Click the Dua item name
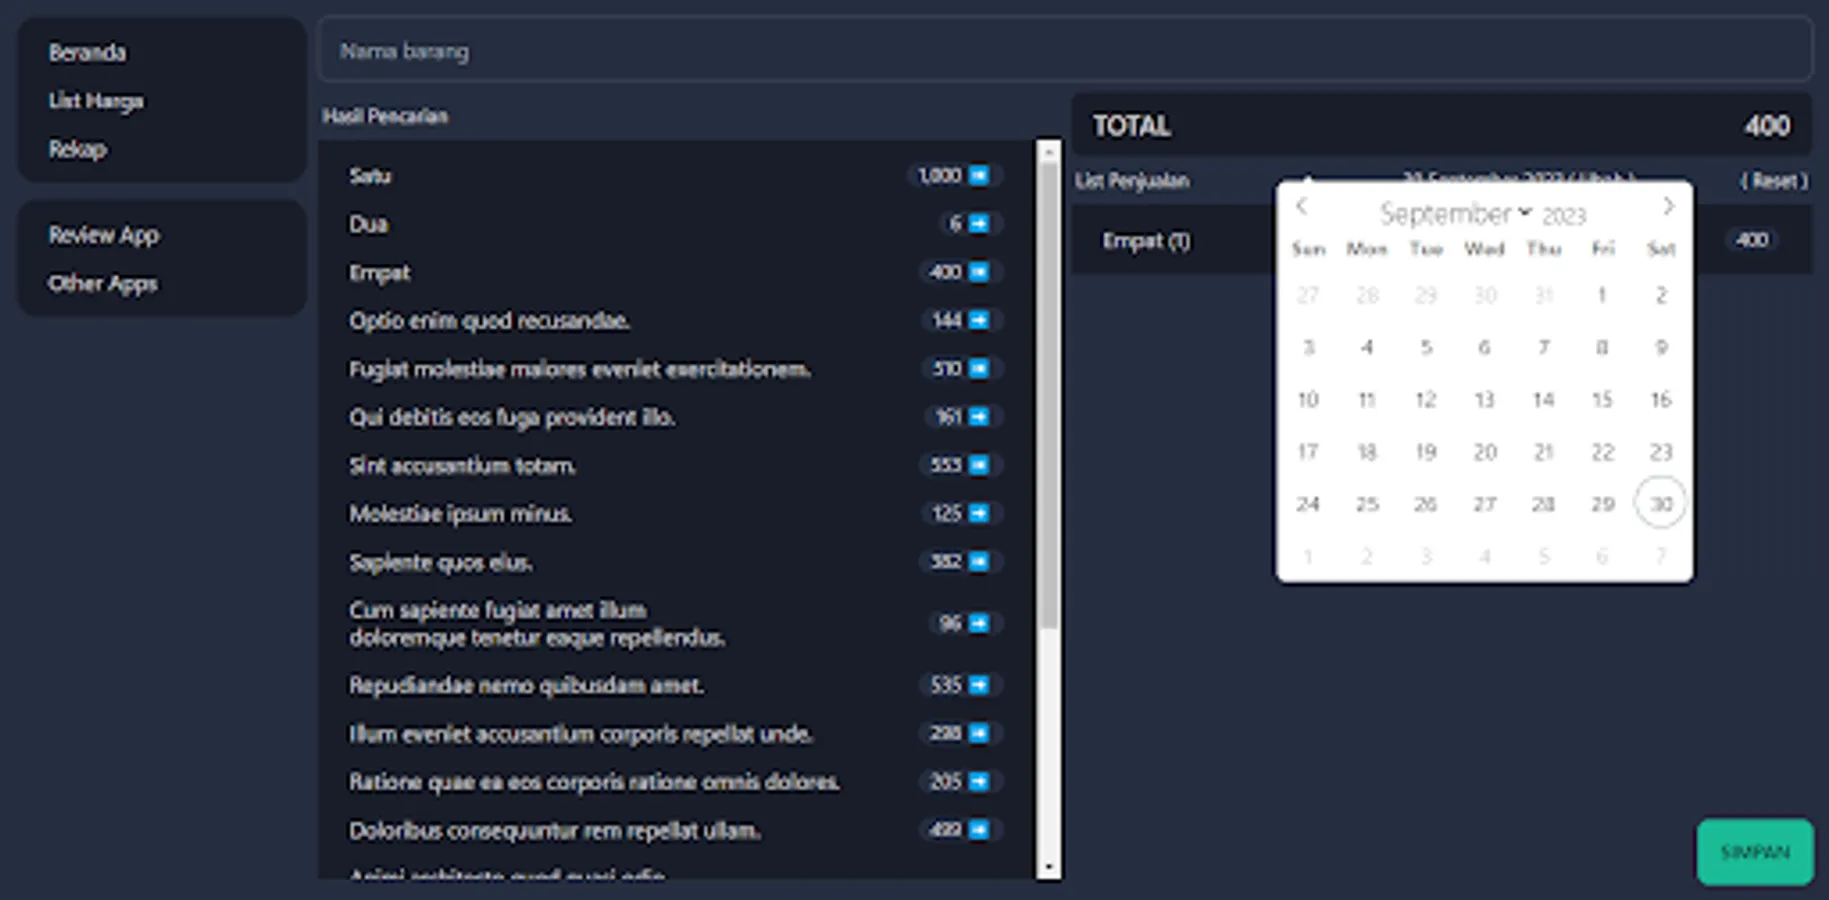This screenshot has width=1829, height=900. (x=368, y=224)
